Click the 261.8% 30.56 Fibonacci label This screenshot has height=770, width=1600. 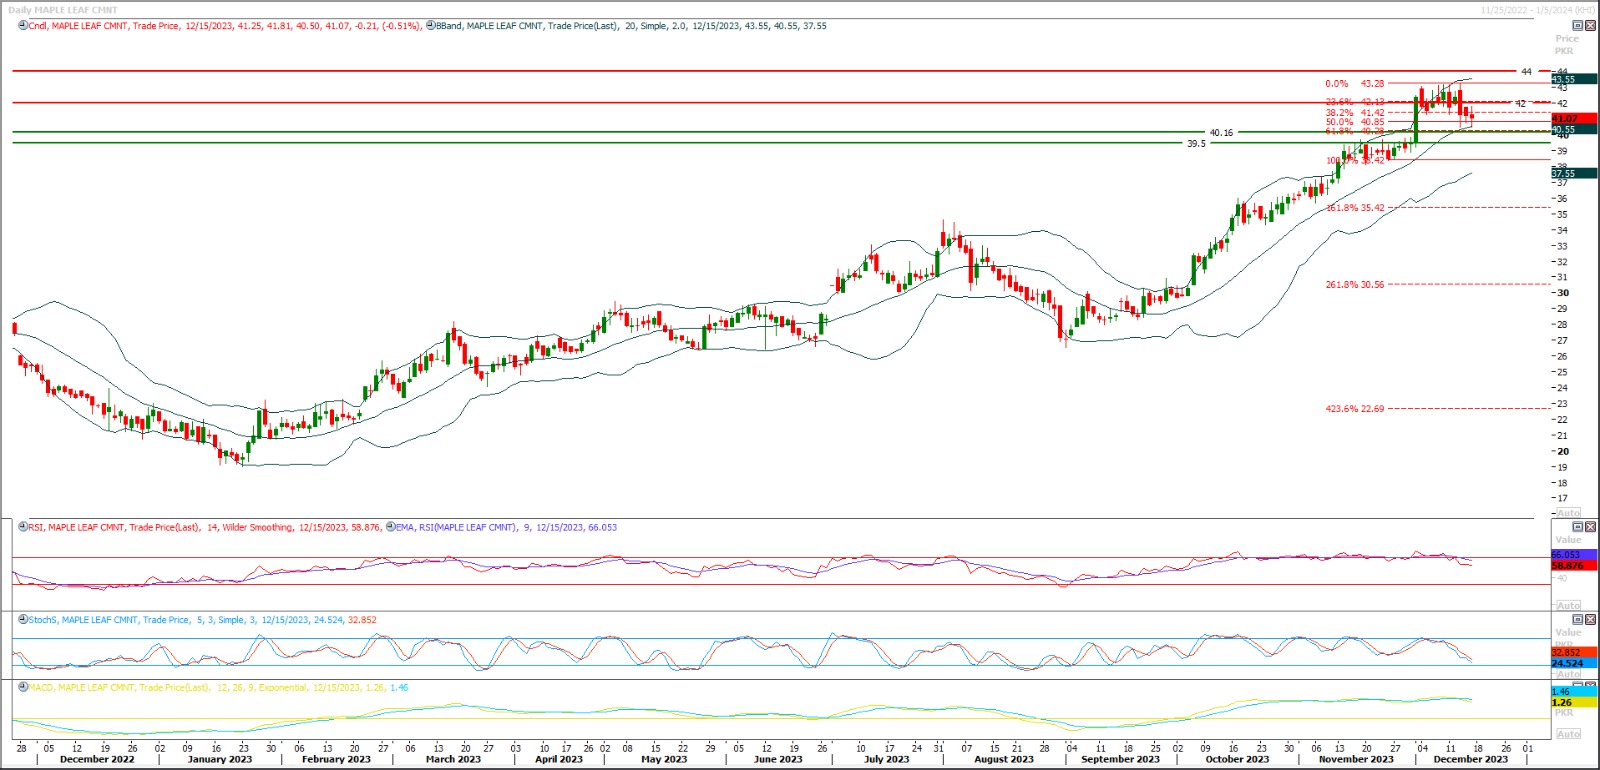pos(1355,285)
